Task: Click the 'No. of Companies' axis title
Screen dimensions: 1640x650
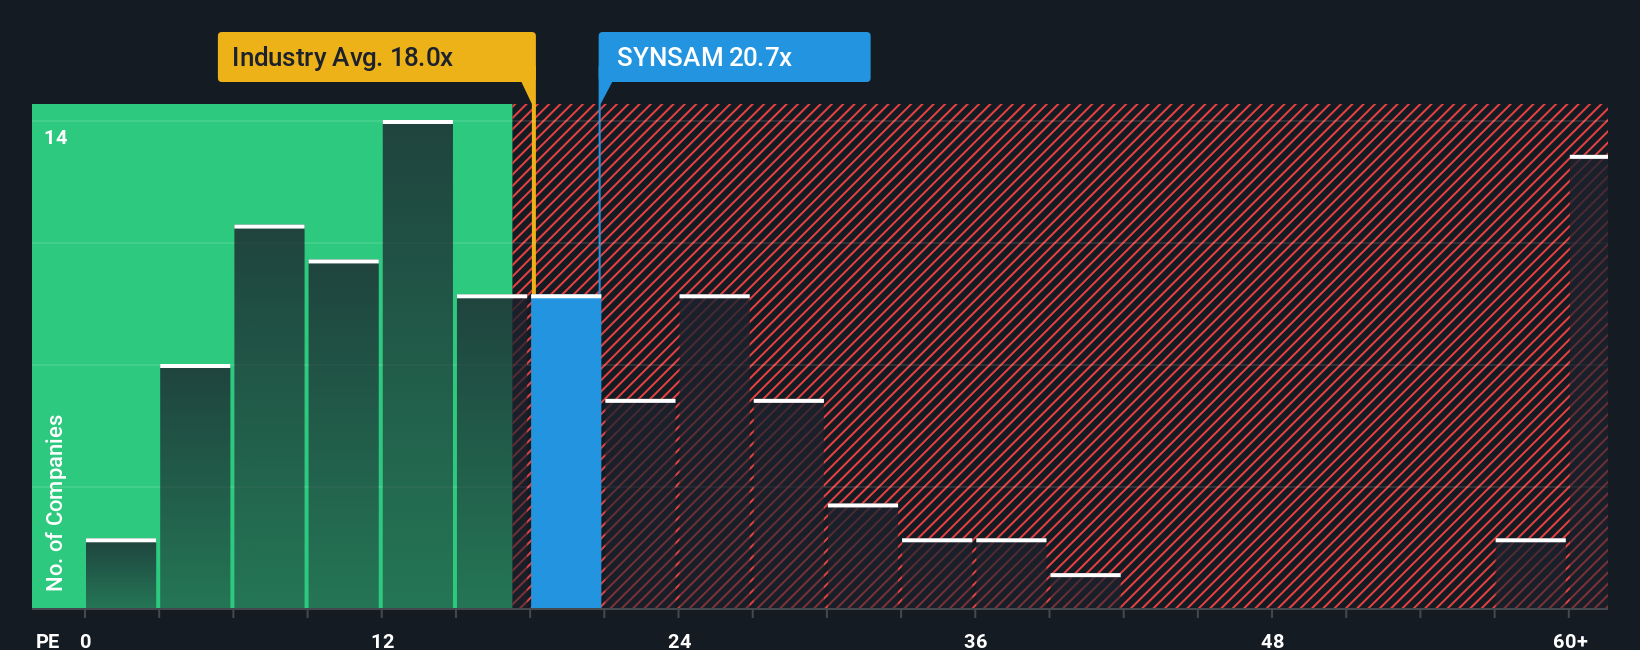Action: tap(55, 503)
